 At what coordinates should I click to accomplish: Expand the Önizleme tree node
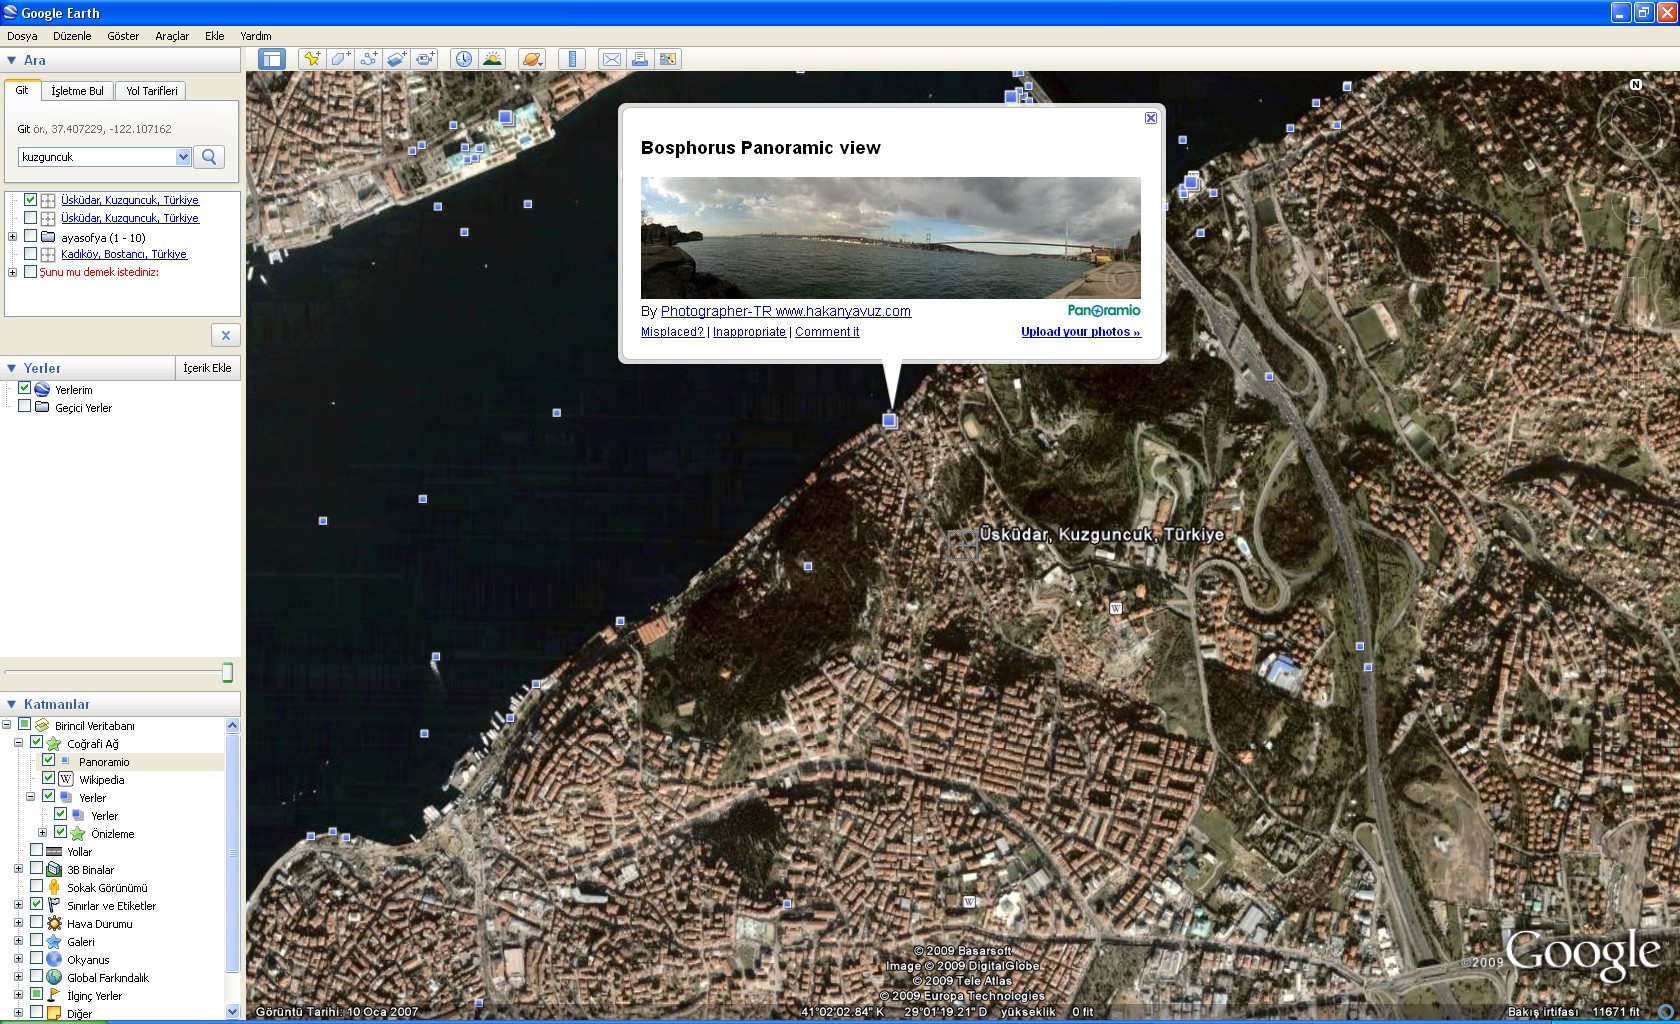[42, 833]
